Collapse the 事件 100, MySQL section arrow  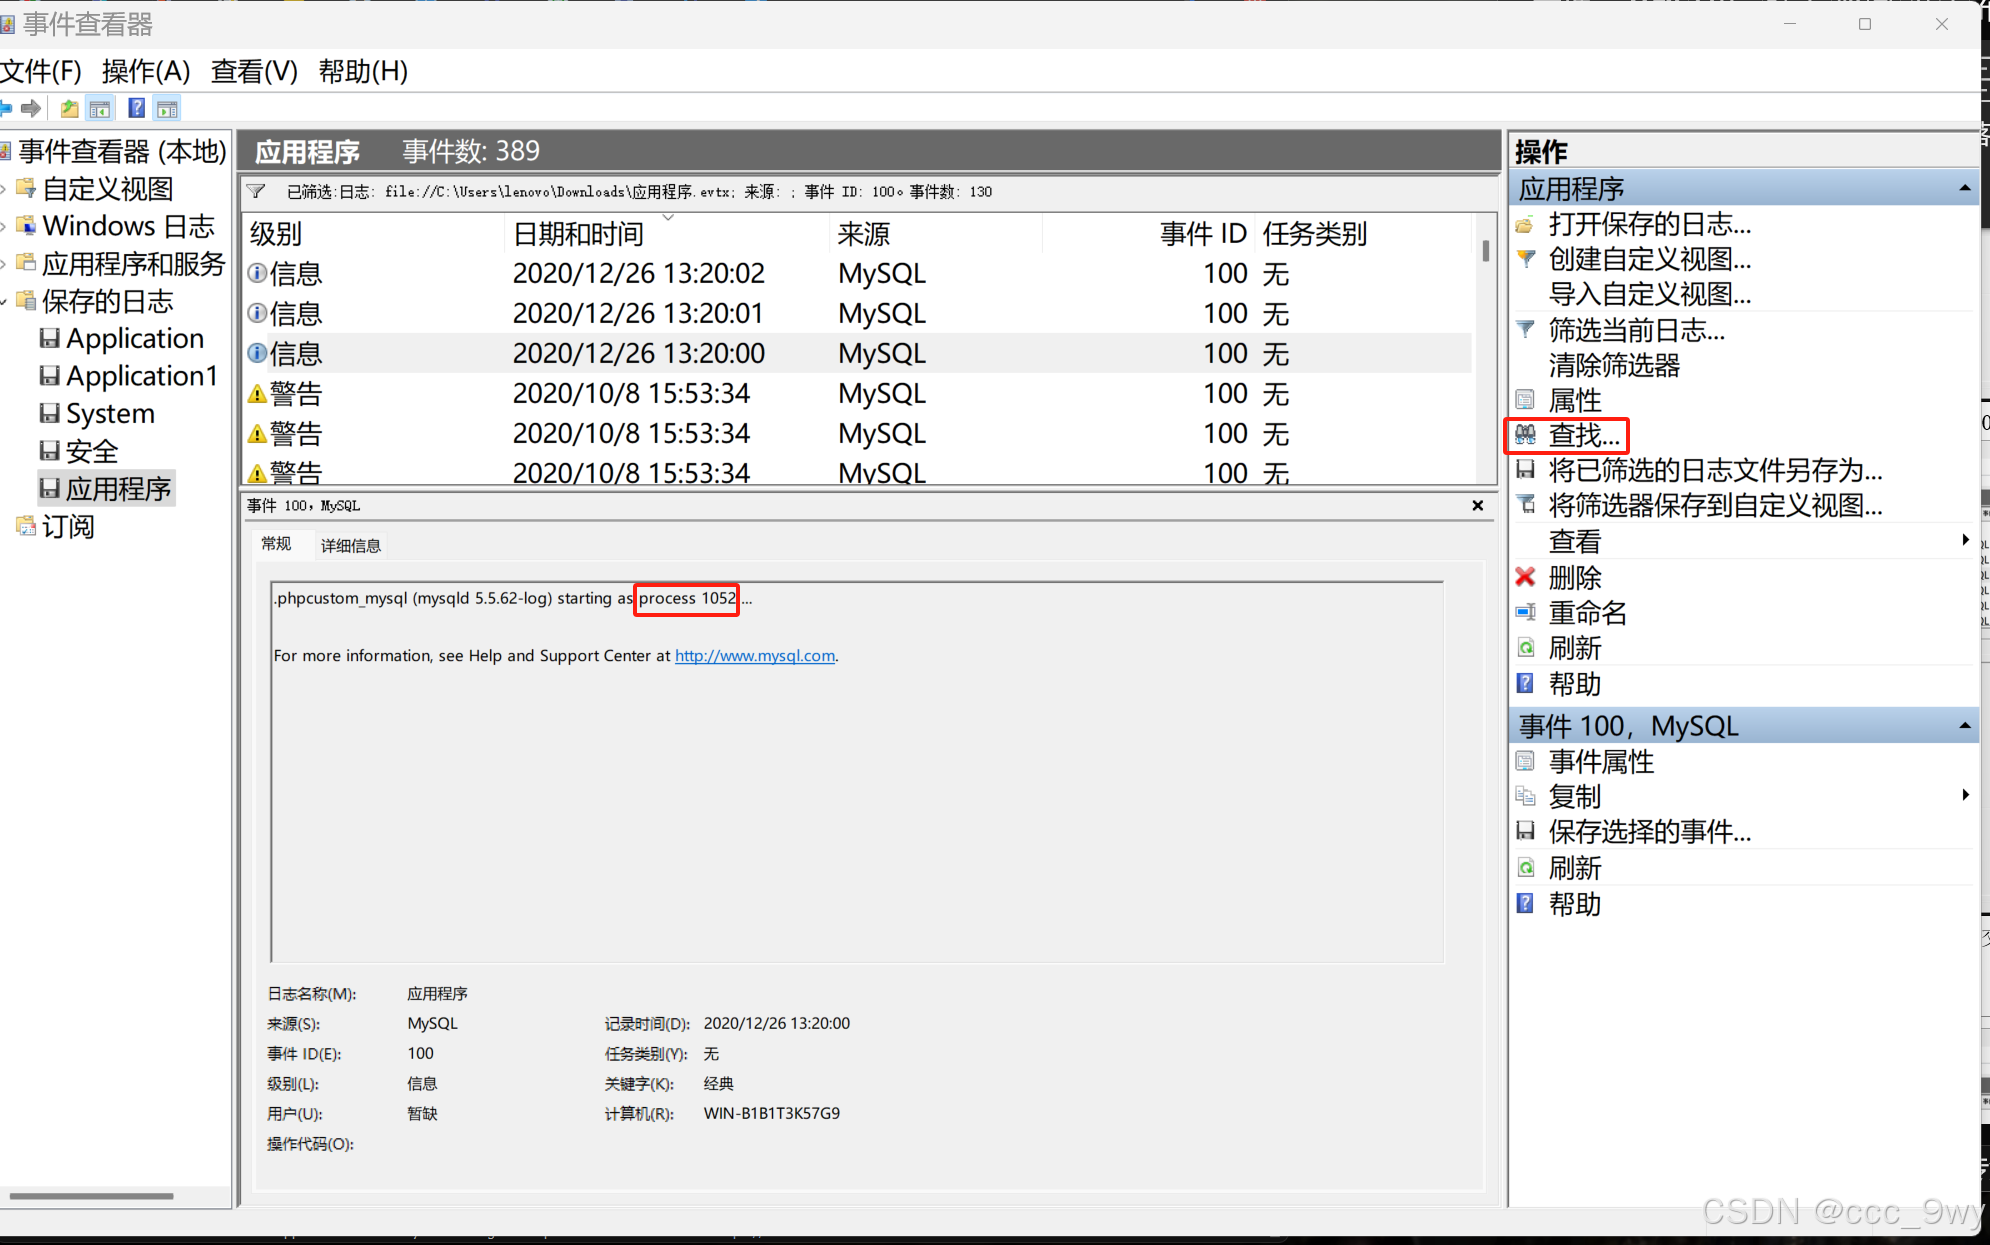tap(1964, 726)
